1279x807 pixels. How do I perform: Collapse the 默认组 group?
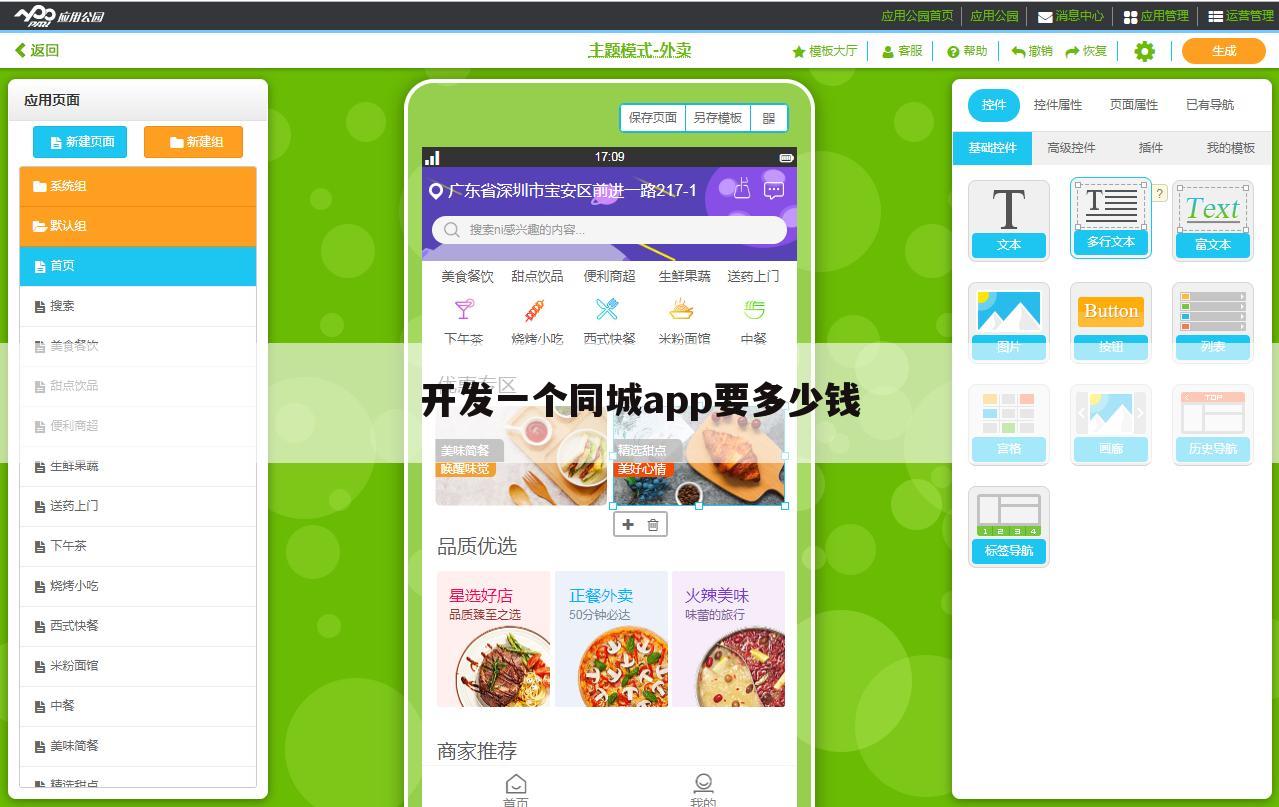[138, 226]
